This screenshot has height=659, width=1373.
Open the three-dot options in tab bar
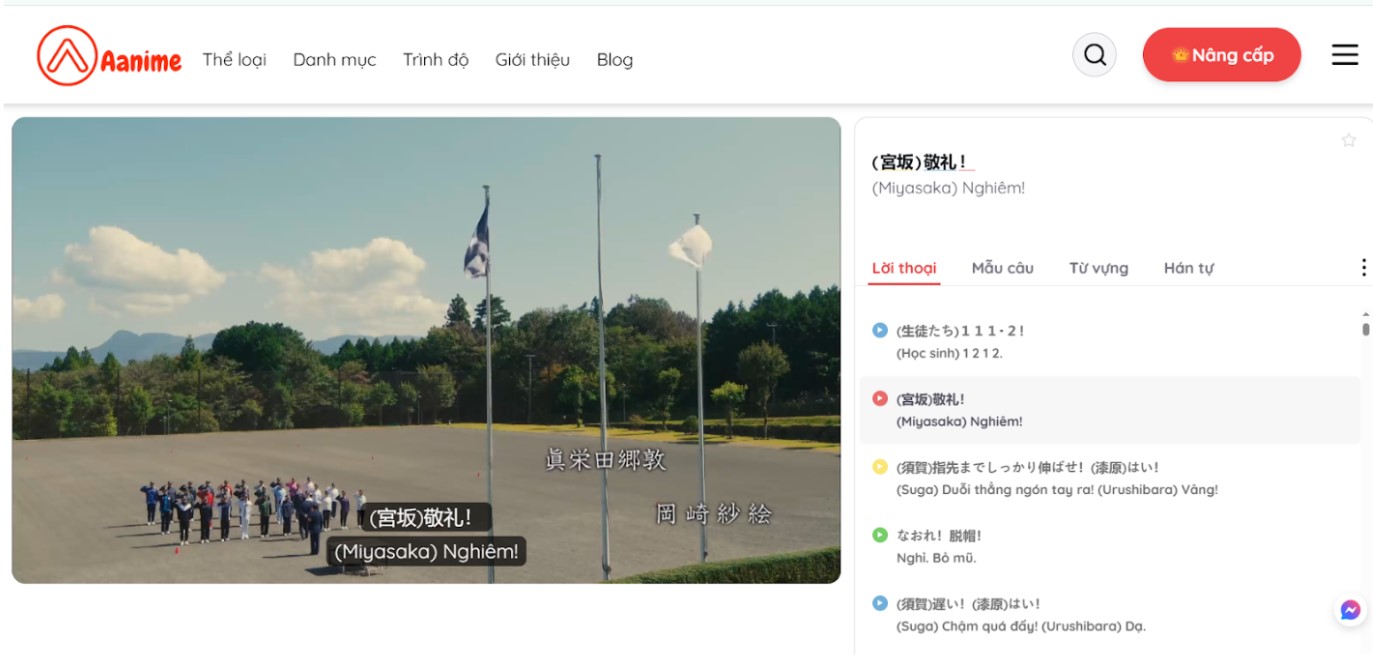pyautogui.click(x=1363, y=267)
